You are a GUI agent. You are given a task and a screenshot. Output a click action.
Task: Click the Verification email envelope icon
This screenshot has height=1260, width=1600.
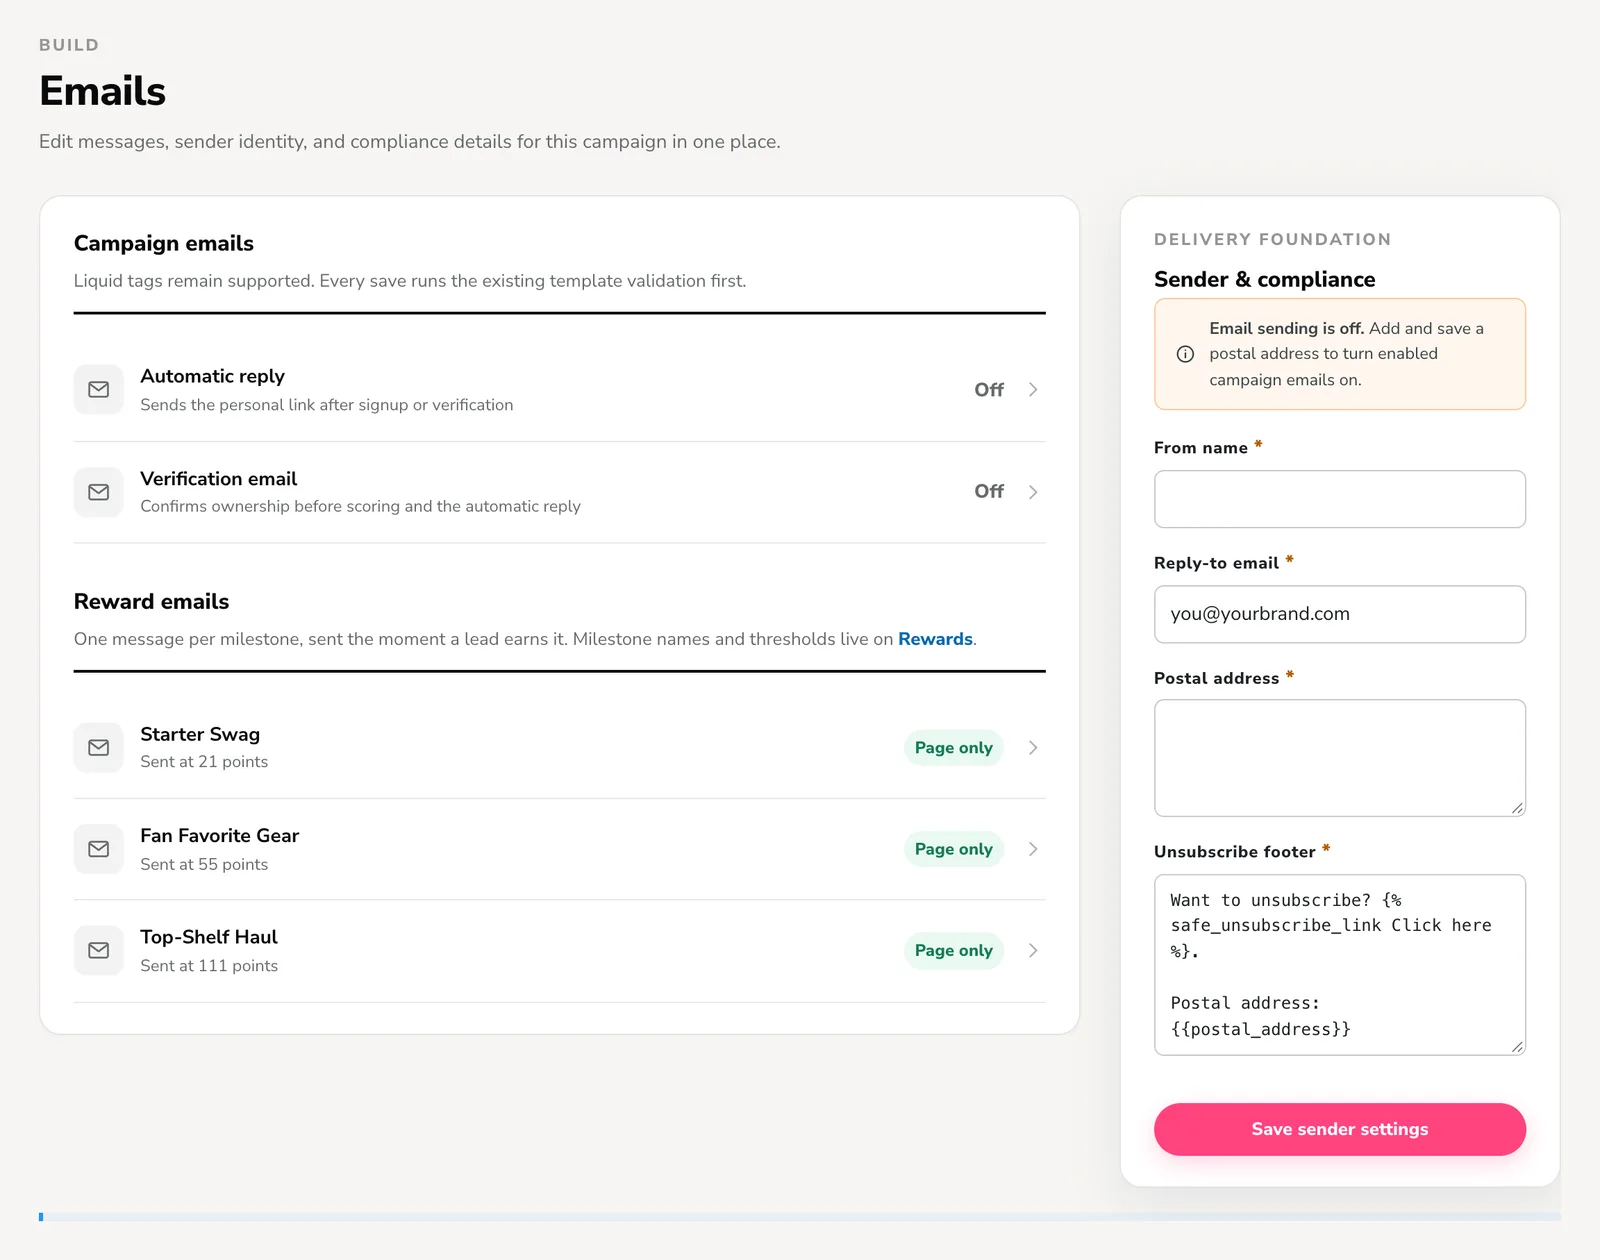[98, 492]
